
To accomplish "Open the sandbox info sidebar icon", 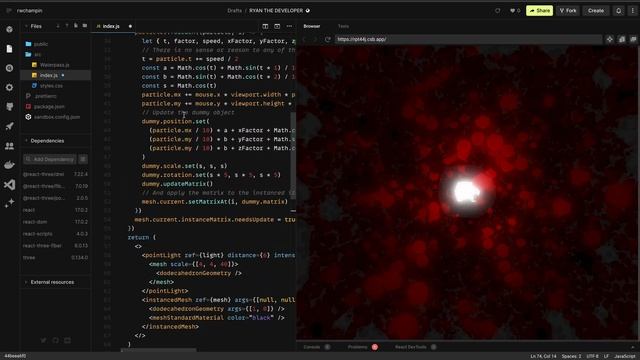I will [9, 29].
